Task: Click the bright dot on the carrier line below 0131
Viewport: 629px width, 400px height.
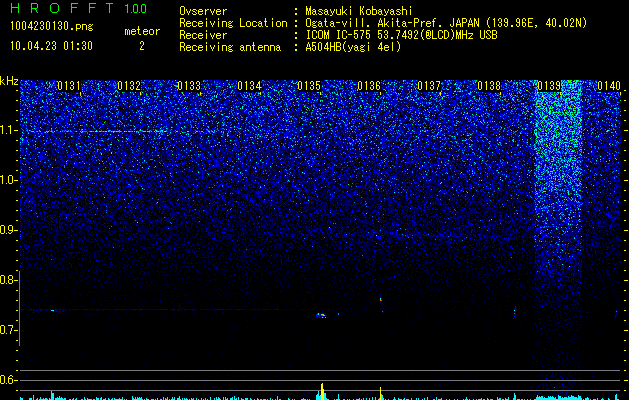Action: click(52, 310)
